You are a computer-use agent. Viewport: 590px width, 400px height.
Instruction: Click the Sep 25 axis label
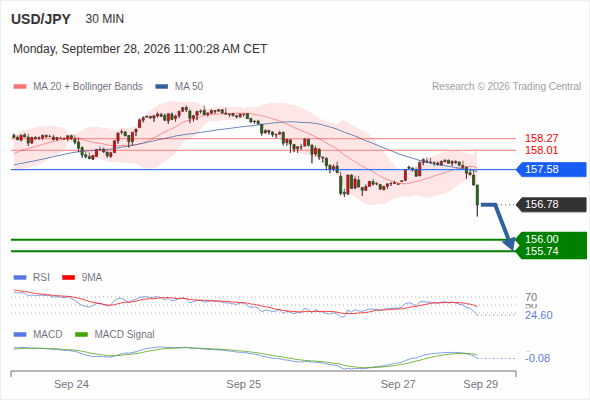(x=243, y=384)
